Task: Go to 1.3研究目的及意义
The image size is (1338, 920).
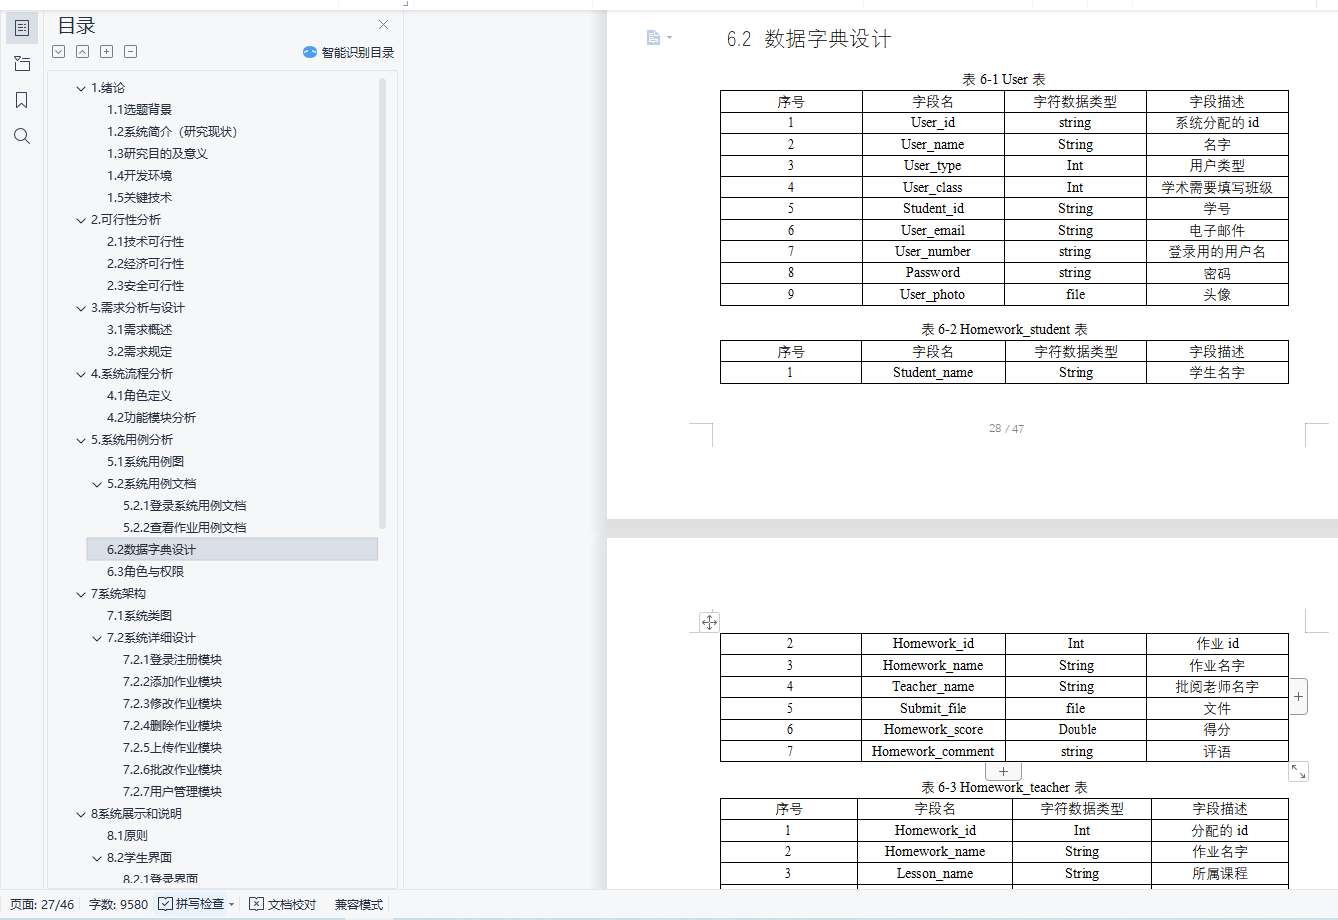Action: 157,154
